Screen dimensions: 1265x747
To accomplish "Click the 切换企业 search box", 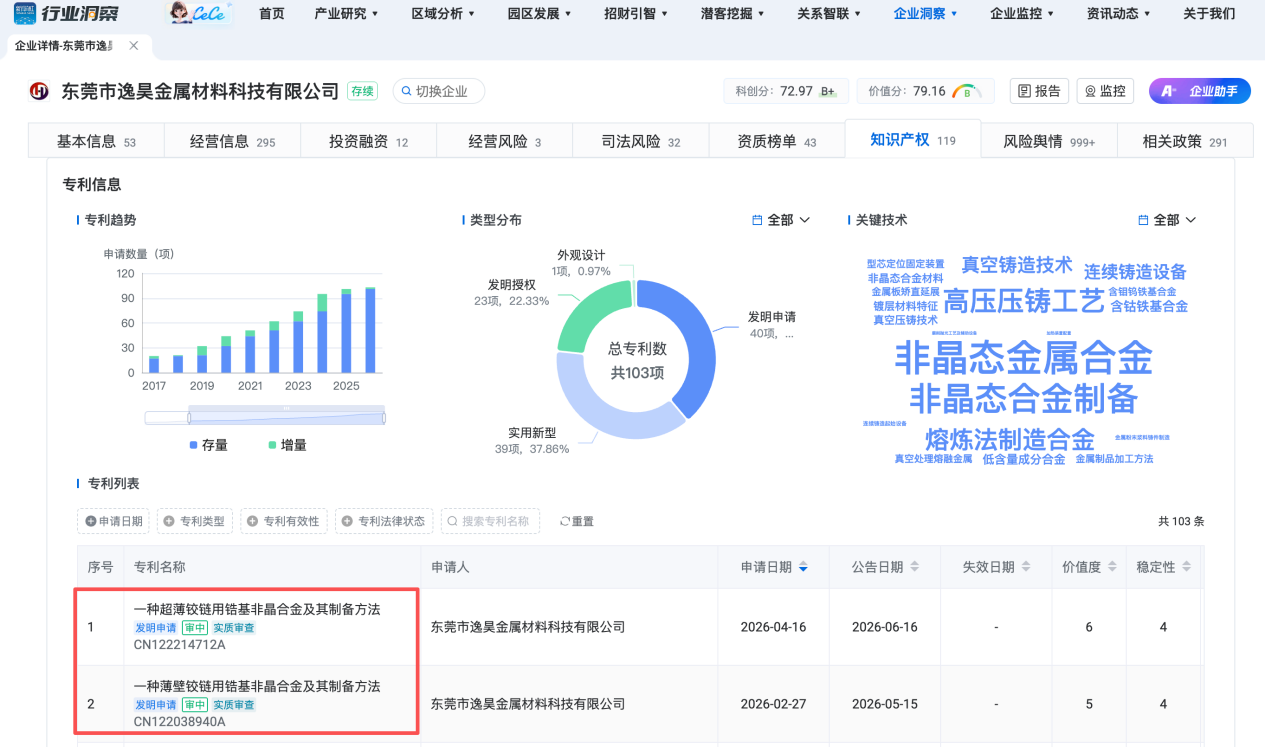I will 439,91.
